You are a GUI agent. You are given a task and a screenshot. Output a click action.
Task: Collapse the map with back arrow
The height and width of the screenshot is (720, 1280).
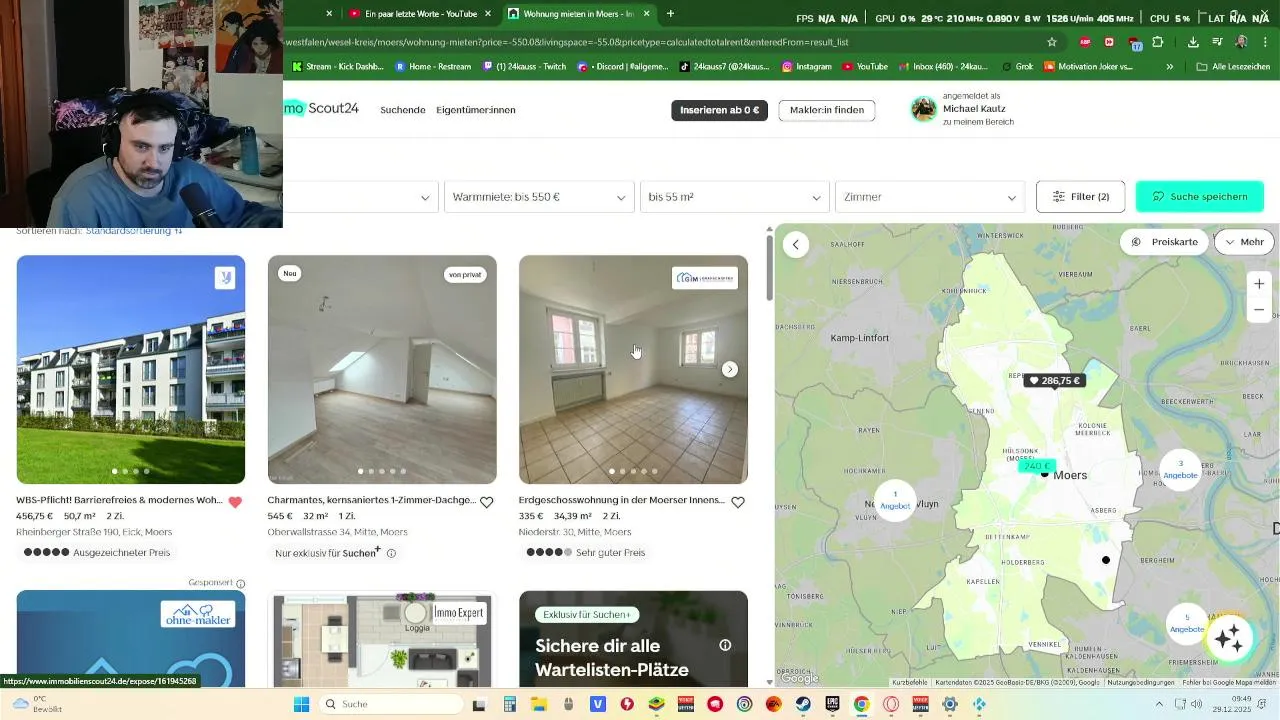[x=796, y=244]
